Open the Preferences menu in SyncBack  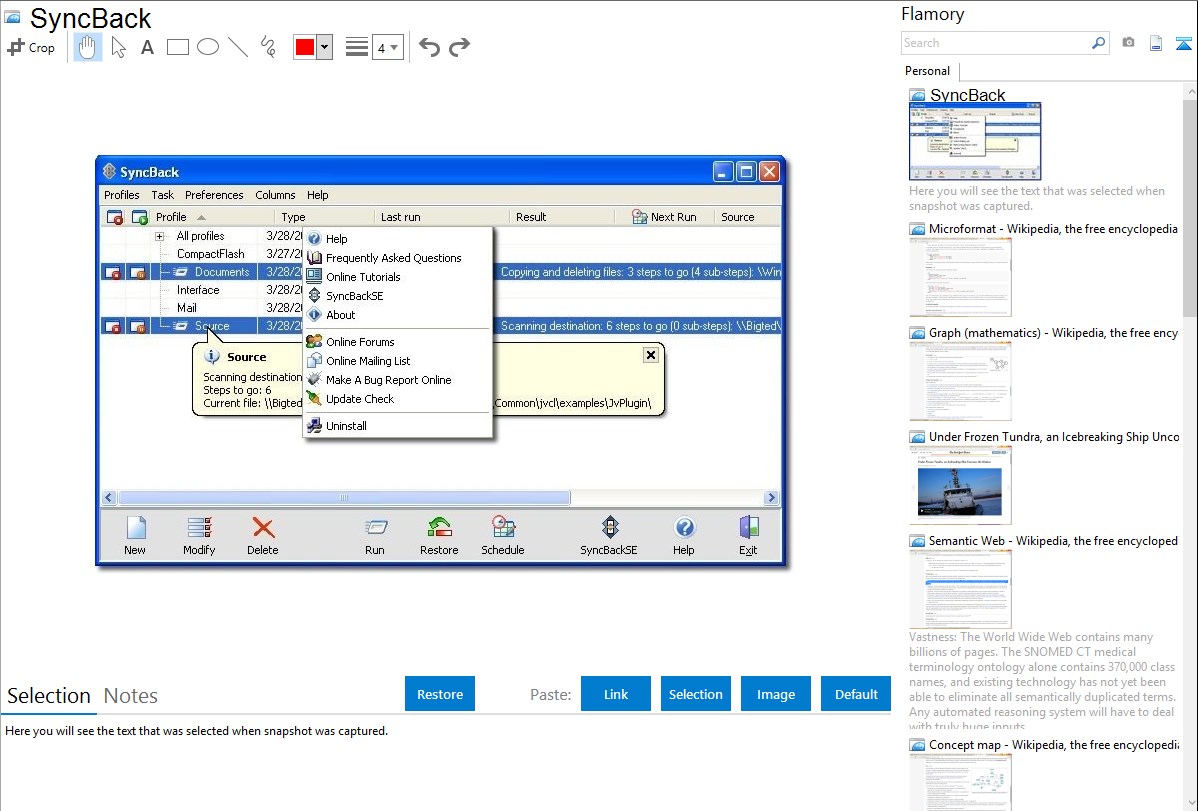tap(214, 195)
